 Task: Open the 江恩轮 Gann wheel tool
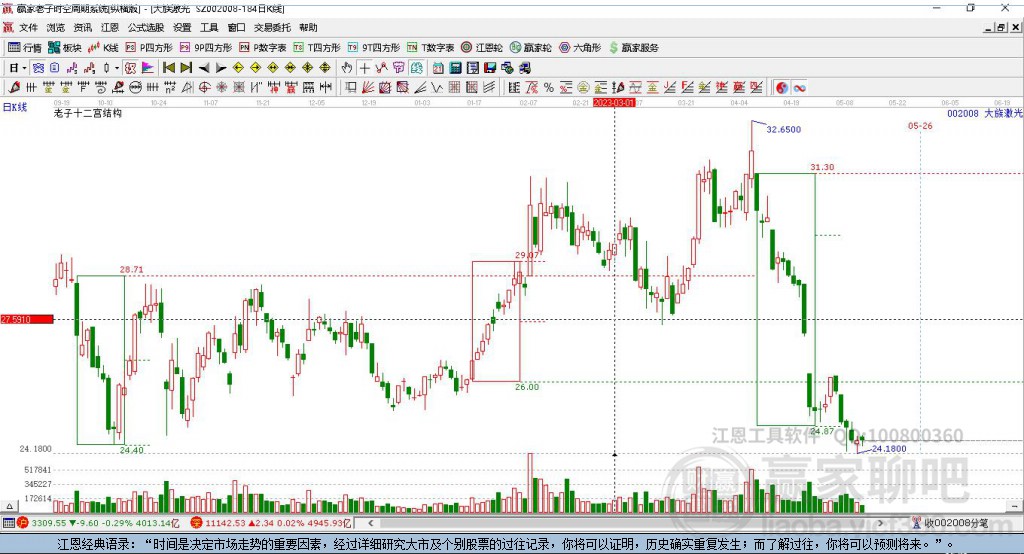point(487,47)
